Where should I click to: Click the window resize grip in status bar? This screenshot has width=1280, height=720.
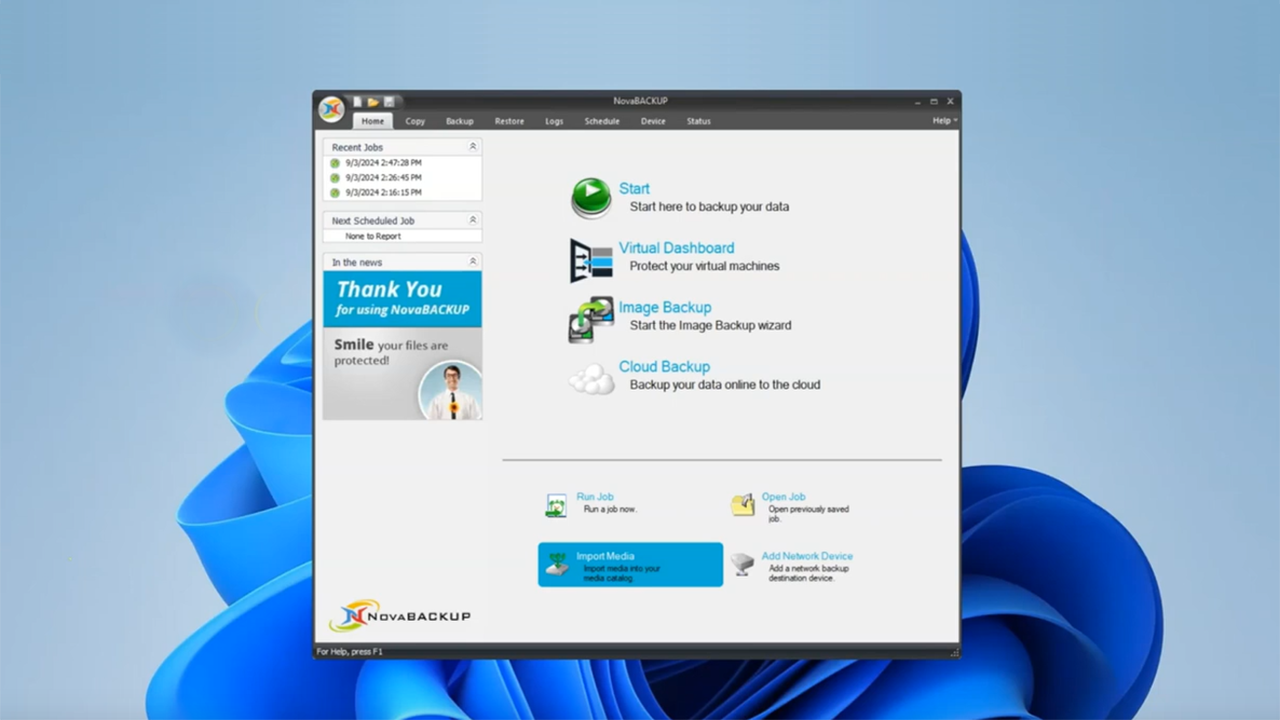[x=954, y=652]
